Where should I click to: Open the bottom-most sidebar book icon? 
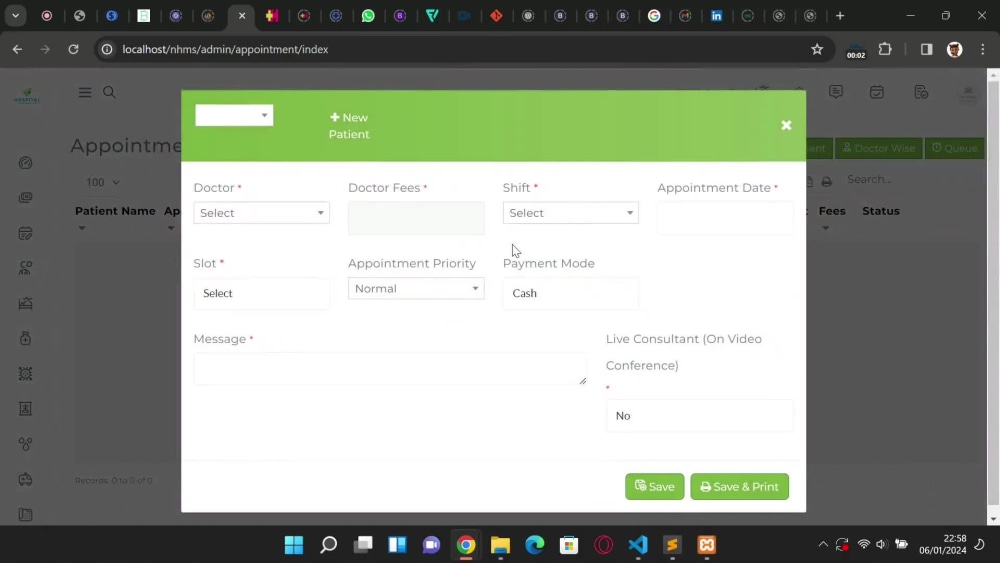pyautogui.click(x=26, y=514)
